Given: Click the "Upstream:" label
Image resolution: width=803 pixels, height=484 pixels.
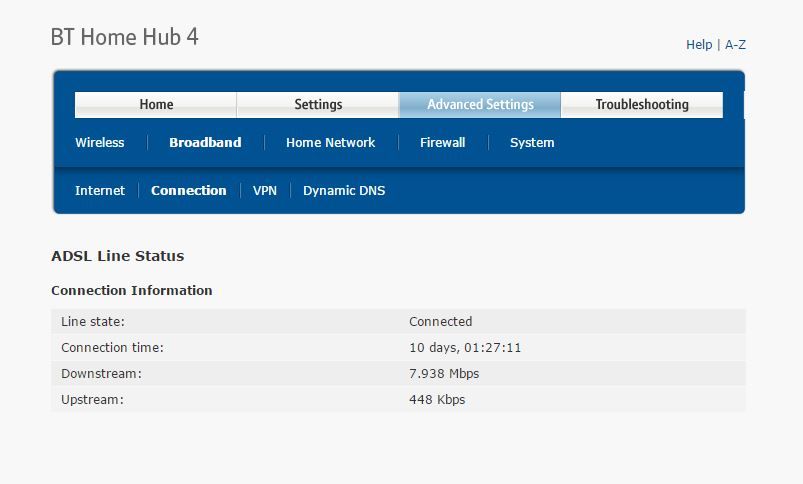Looking at the screenshot, I should pos(92,400).
